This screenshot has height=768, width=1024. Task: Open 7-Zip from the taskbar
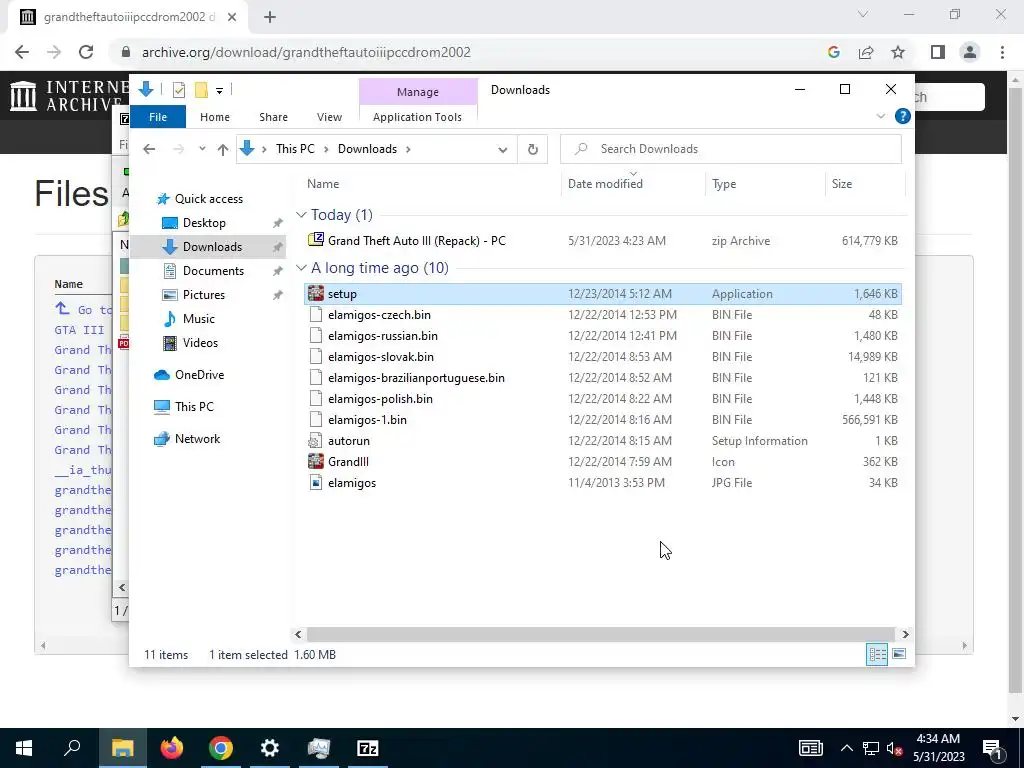tap(368, 748)
